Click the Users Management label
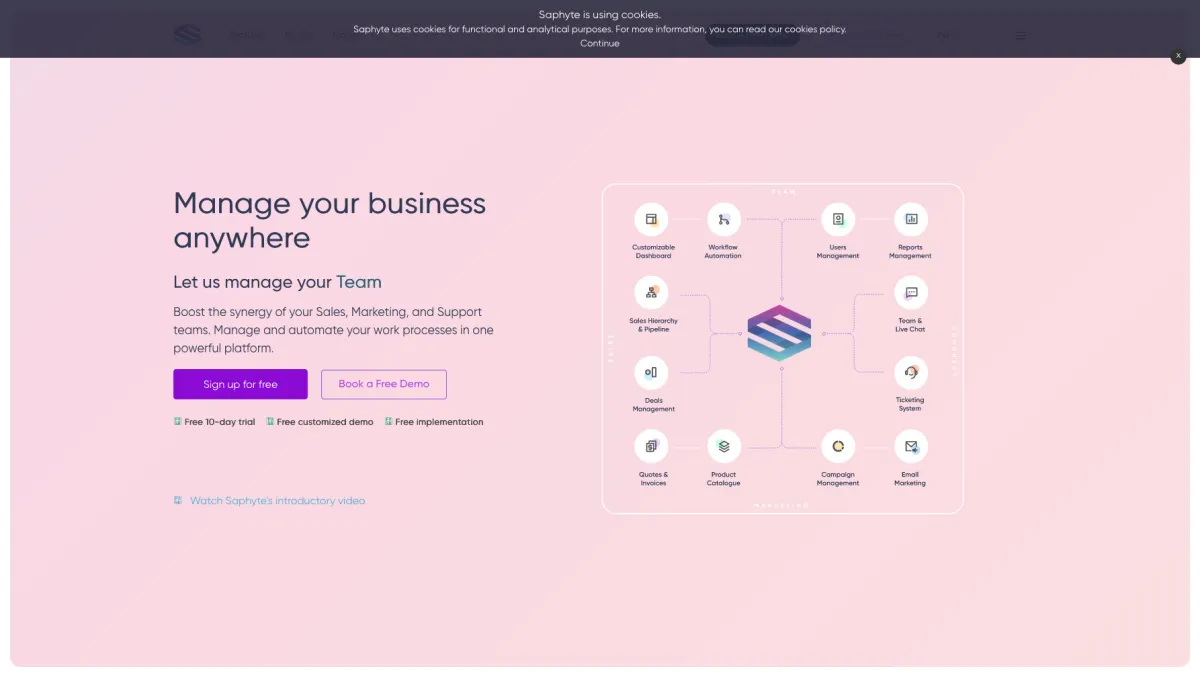 tap(838, 251)
